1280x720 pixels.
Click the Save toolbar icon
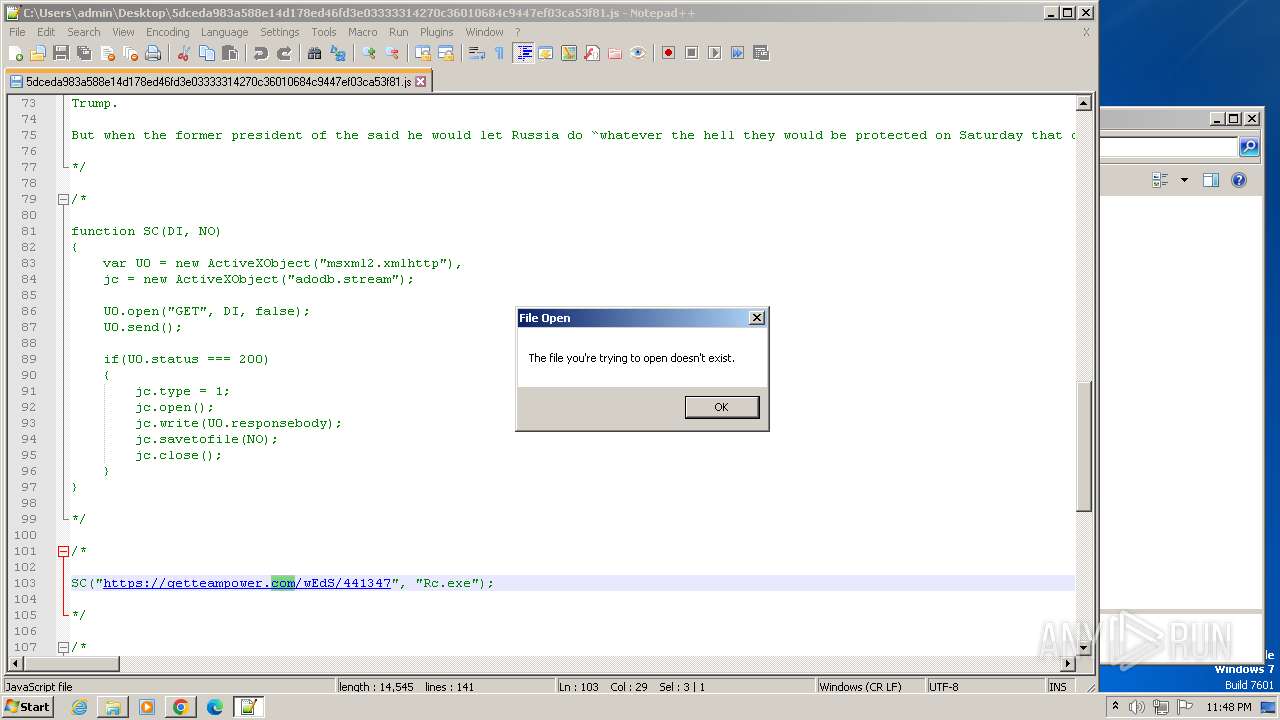(x=61, y=53)
